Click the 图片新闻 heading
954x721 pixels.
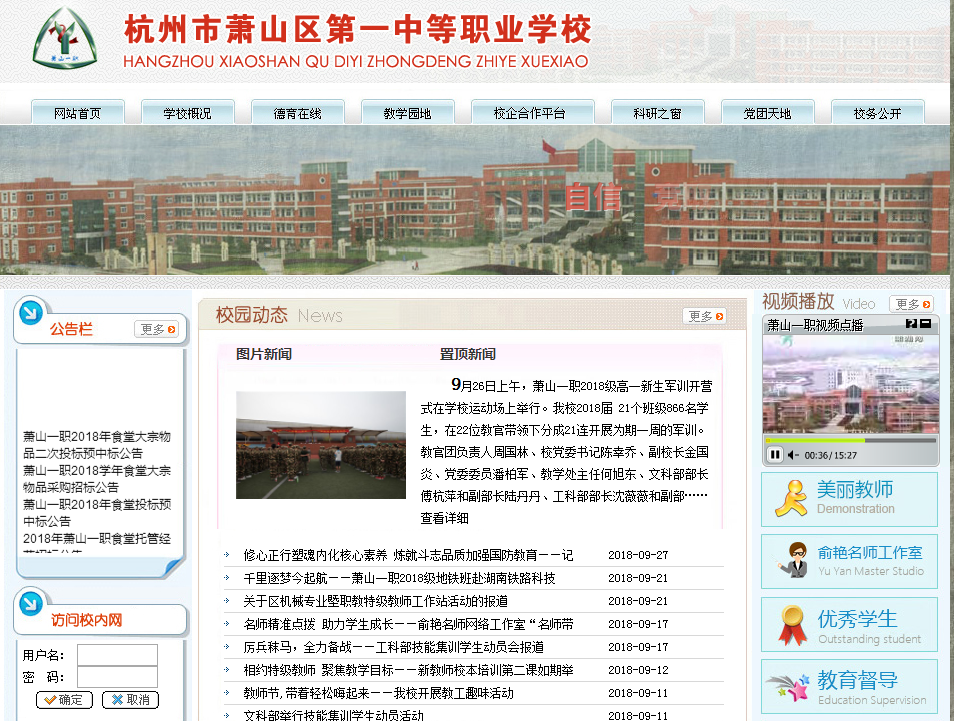pyautogui.click(x=264, y=354)
